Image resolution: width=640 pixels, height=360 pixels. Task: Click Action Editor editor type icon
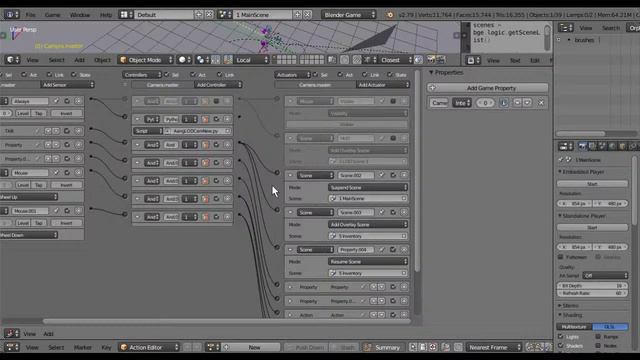point(11,347)
